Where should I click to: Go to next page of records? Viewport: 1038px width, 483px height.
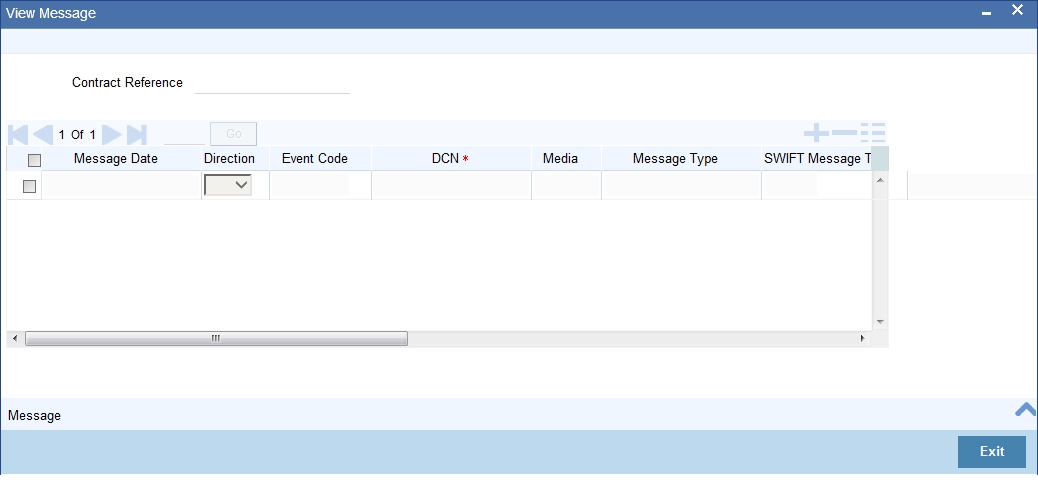pos(111,134)
